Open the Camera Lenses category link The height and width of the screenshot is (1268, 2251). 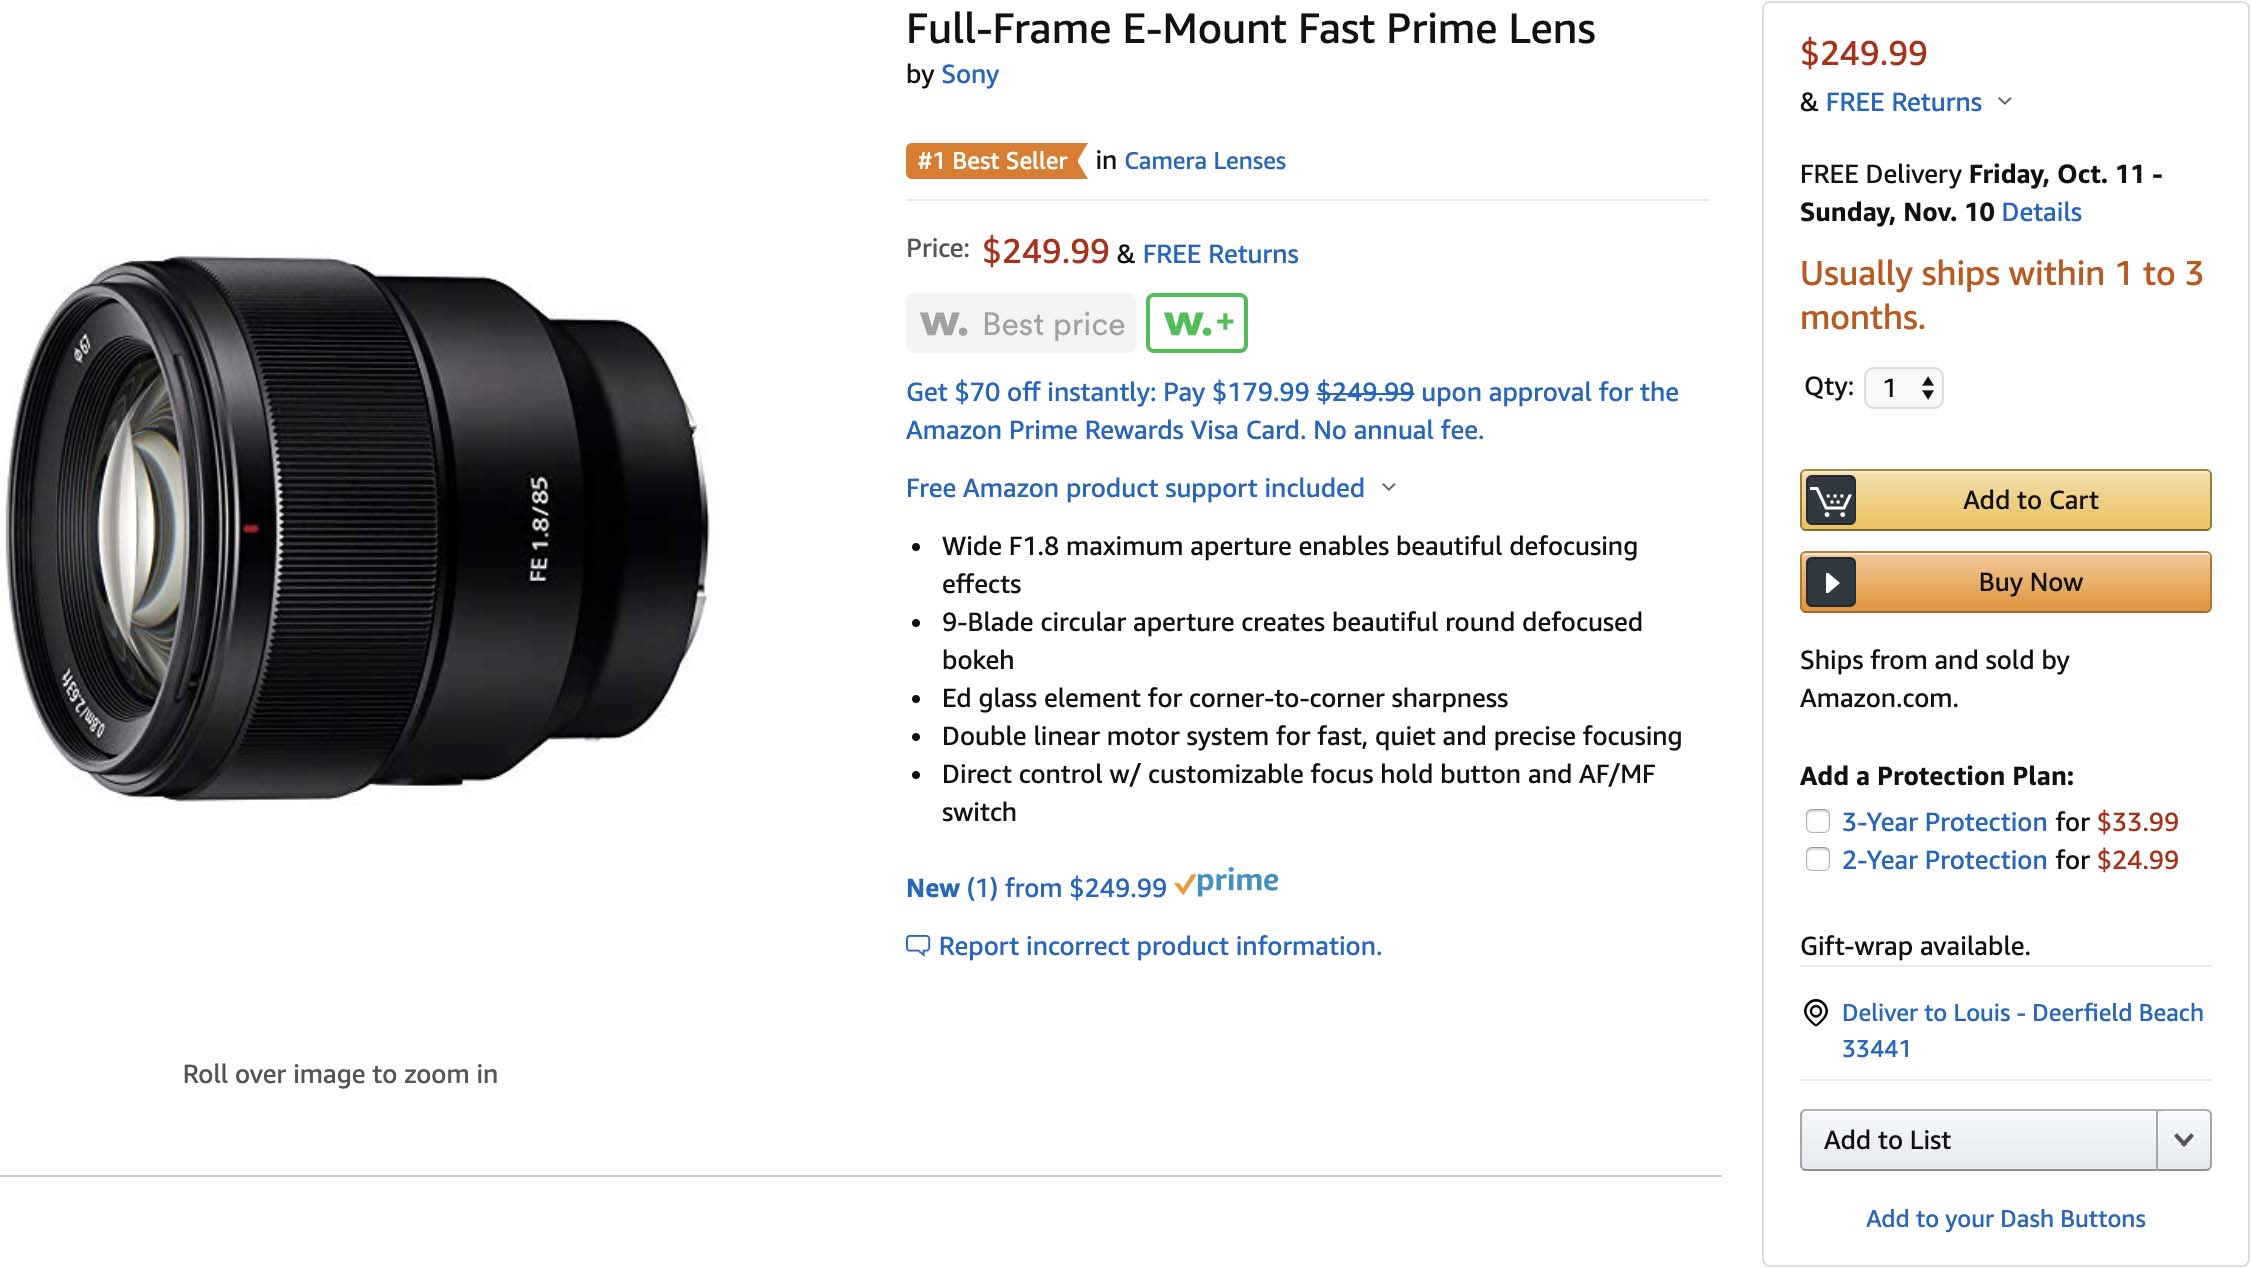1204,161
